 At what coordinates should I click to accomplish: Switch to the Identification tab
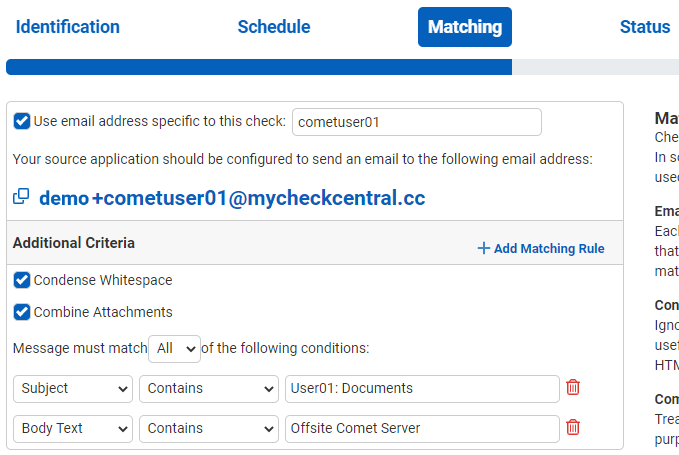[68, 27]
